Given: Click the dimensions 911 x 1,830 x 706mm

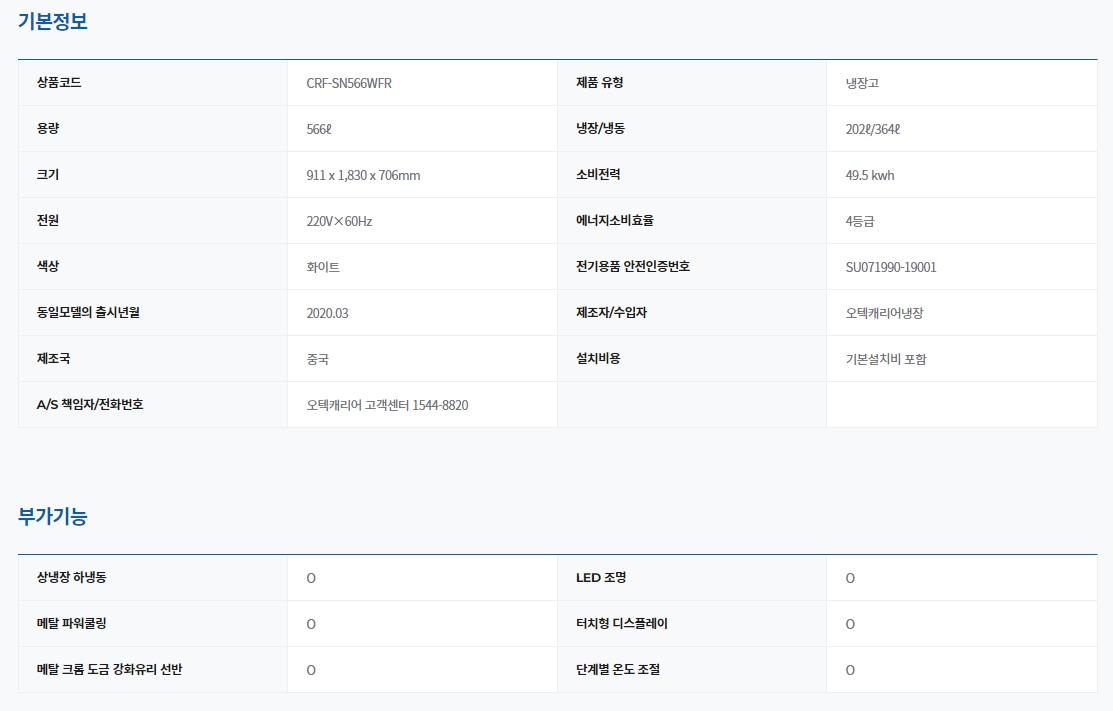Looking at the screenshot, I should click(x=363, y=175).
